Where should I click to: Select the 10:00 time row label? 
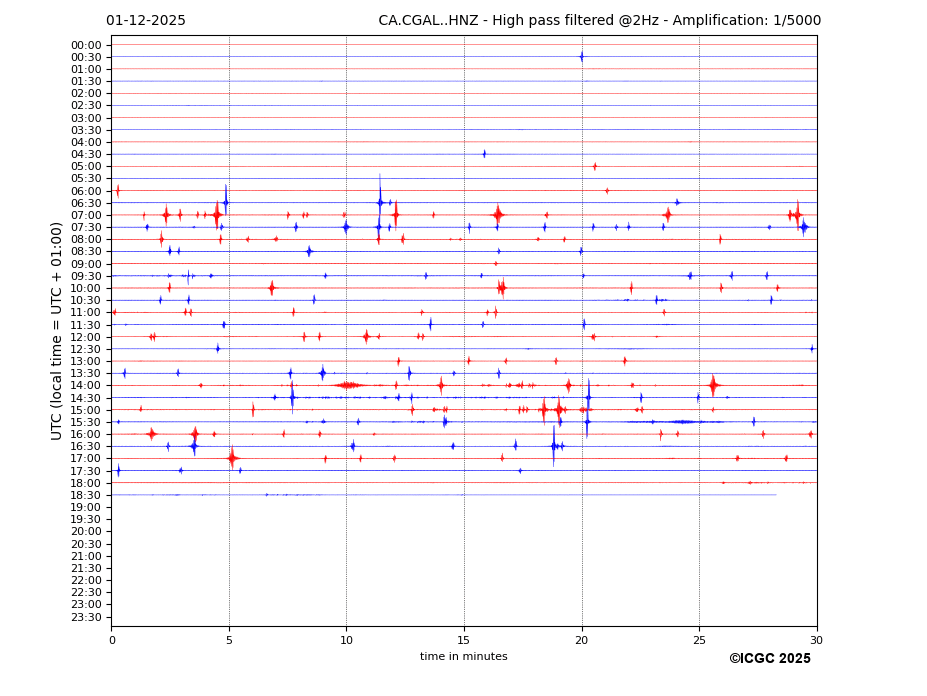point(86,288)
